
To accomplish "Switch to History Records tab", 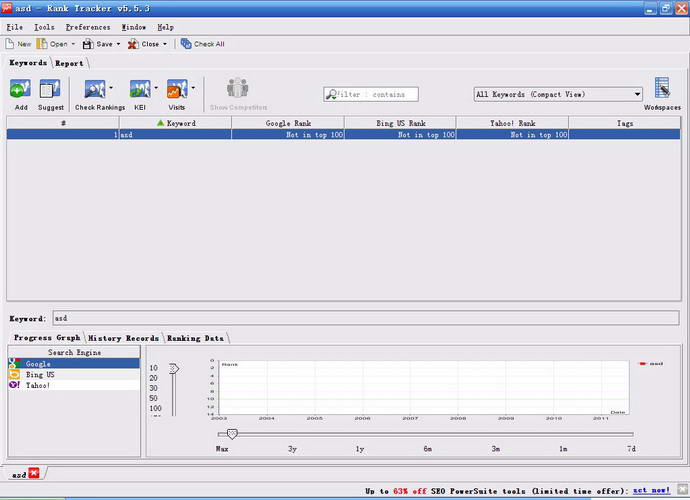I will pyautogui.click(x=123, y=338).
